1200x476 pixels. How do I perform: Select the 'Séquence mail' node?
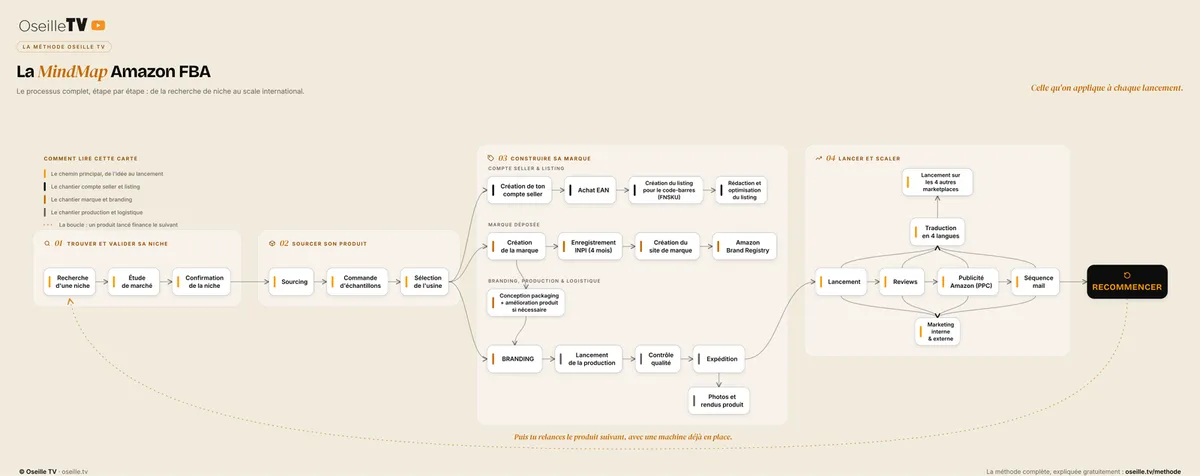(x=1034, y=282)
